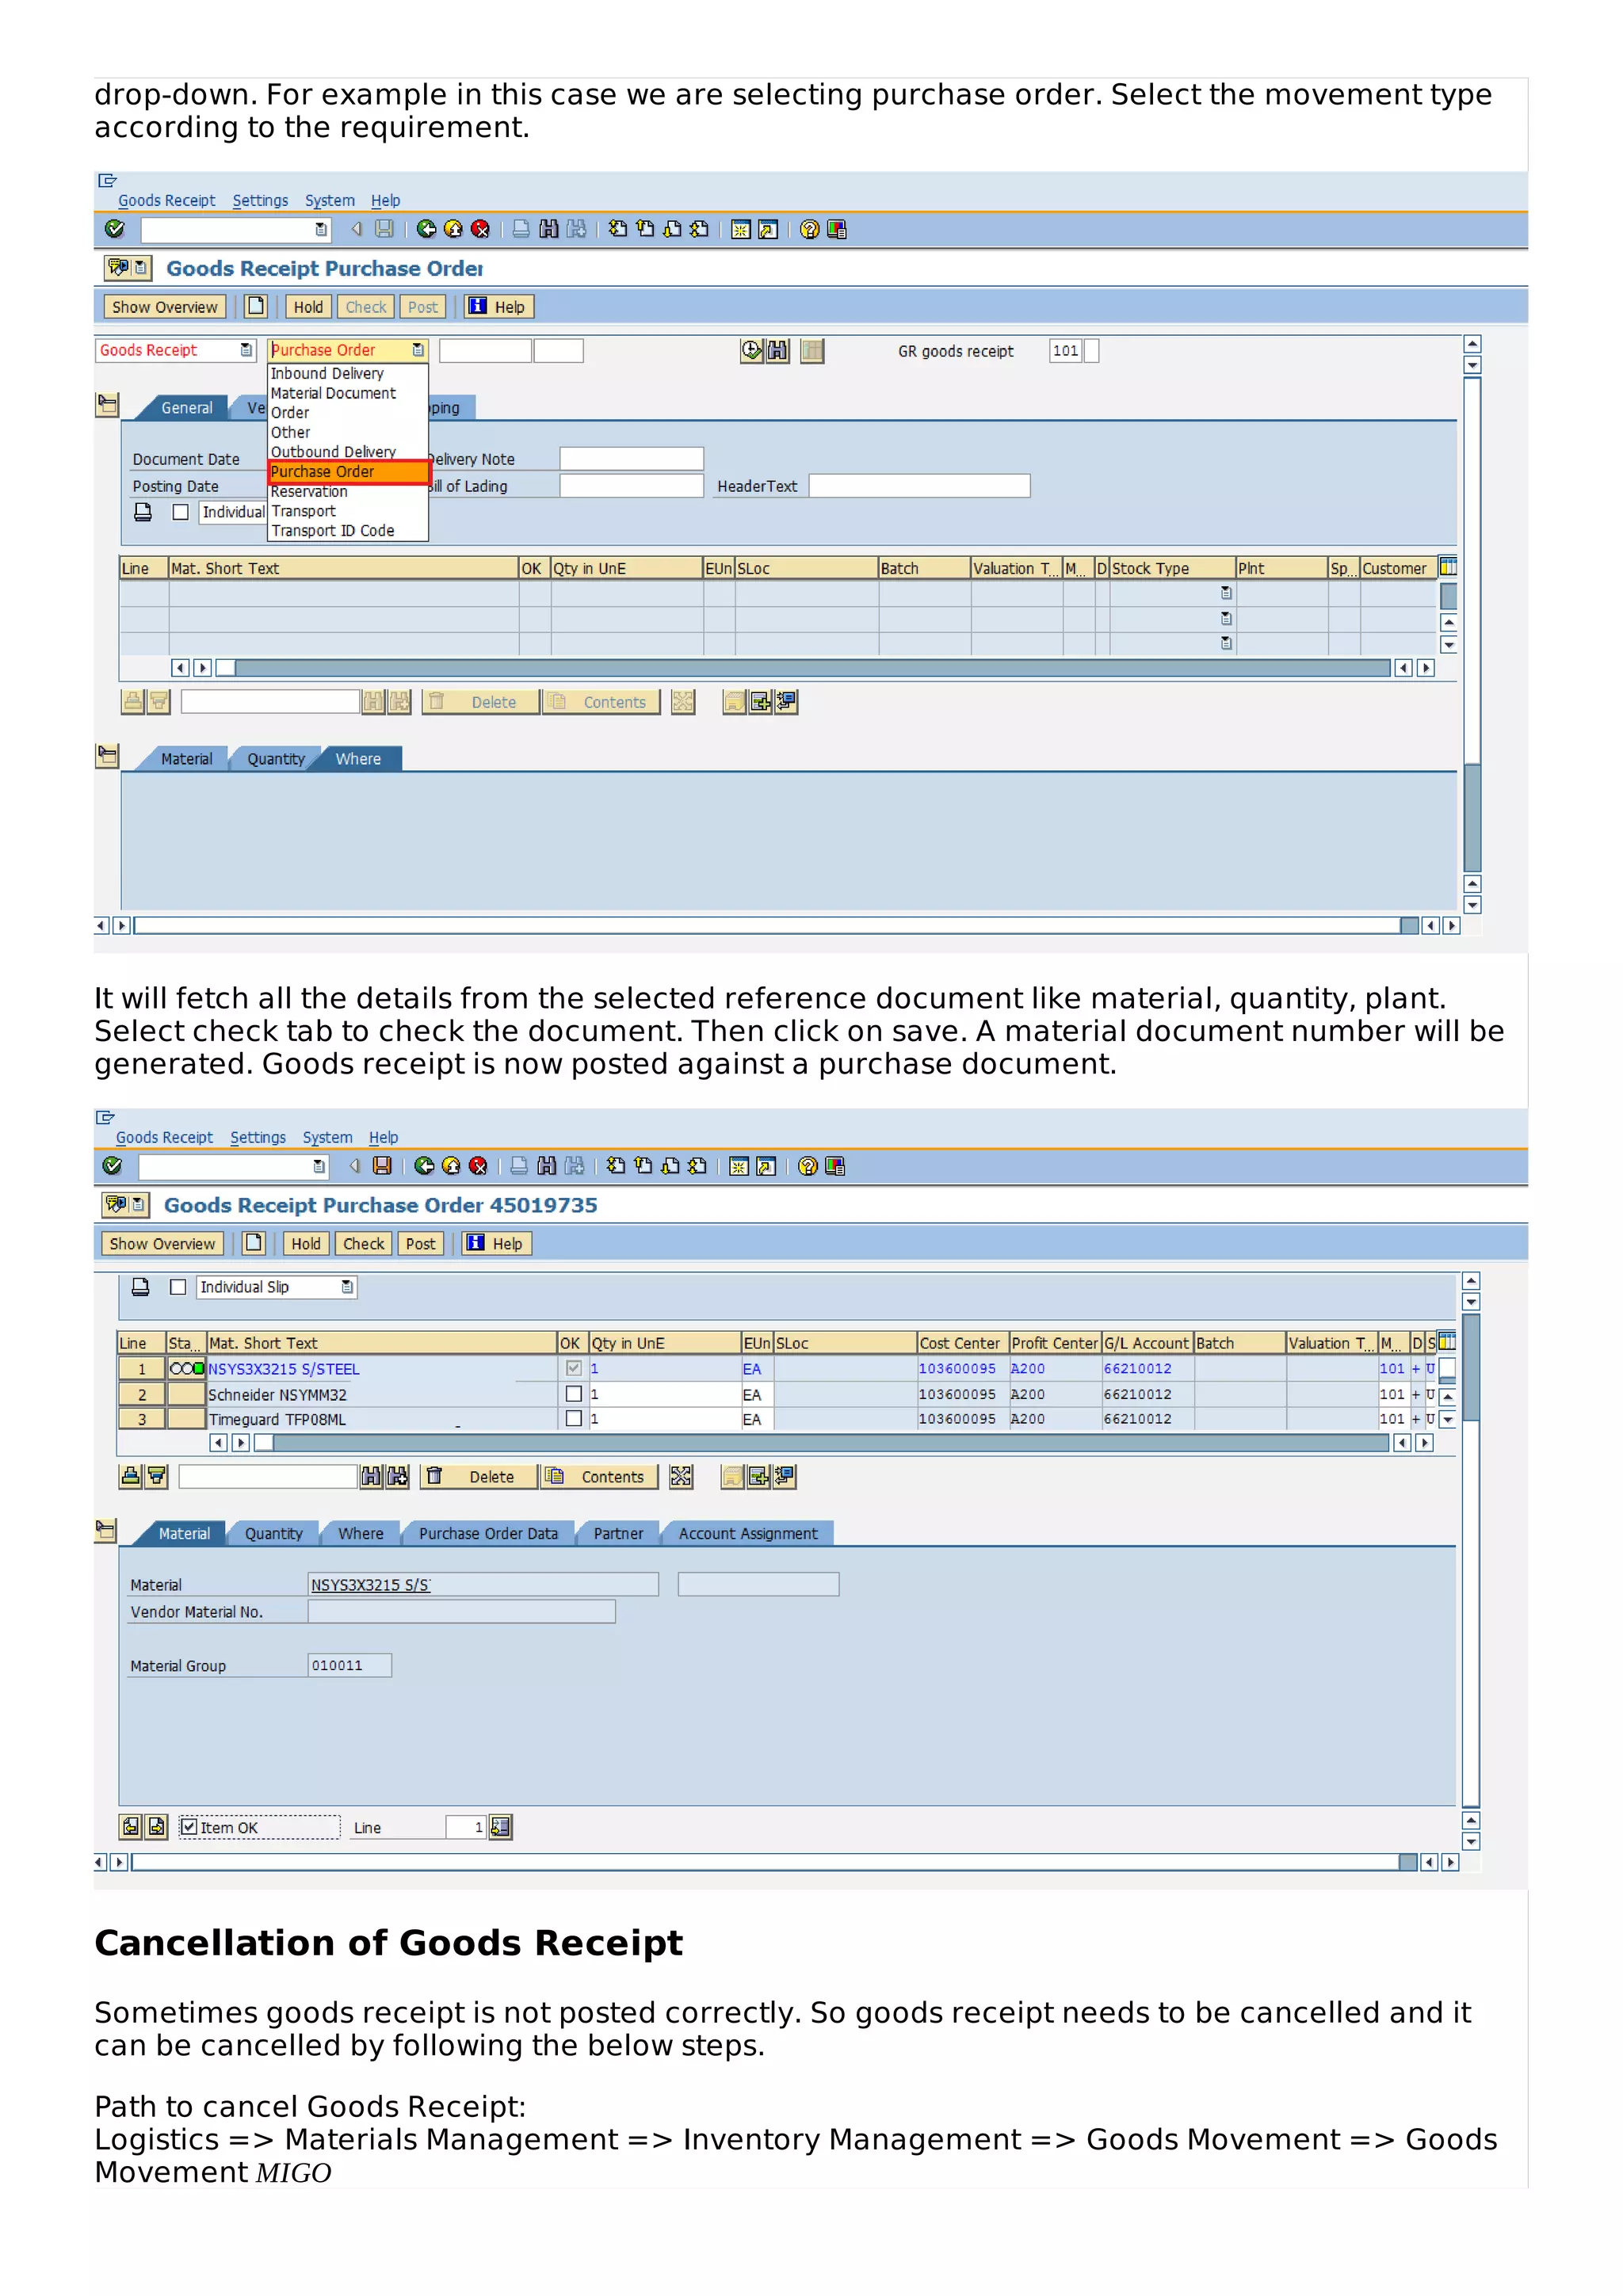Viewport: 1623px width, 2296px height.
Task: Tick the print checkbox left of Individual Slip
Action: click(x=178, y=1287)
